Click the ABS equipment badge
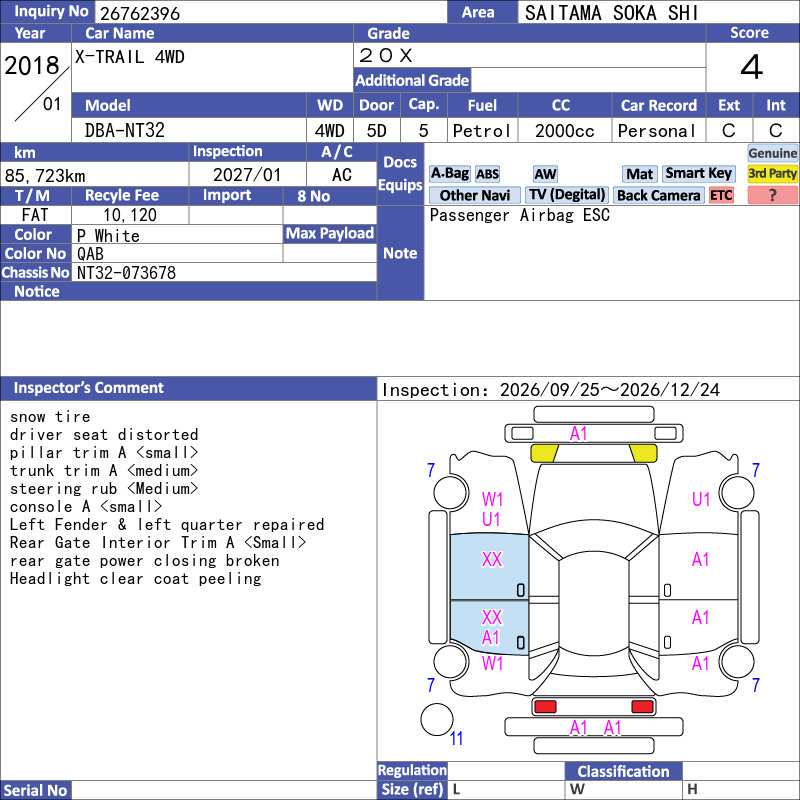 pyautogui.click(x=487, y=174)
